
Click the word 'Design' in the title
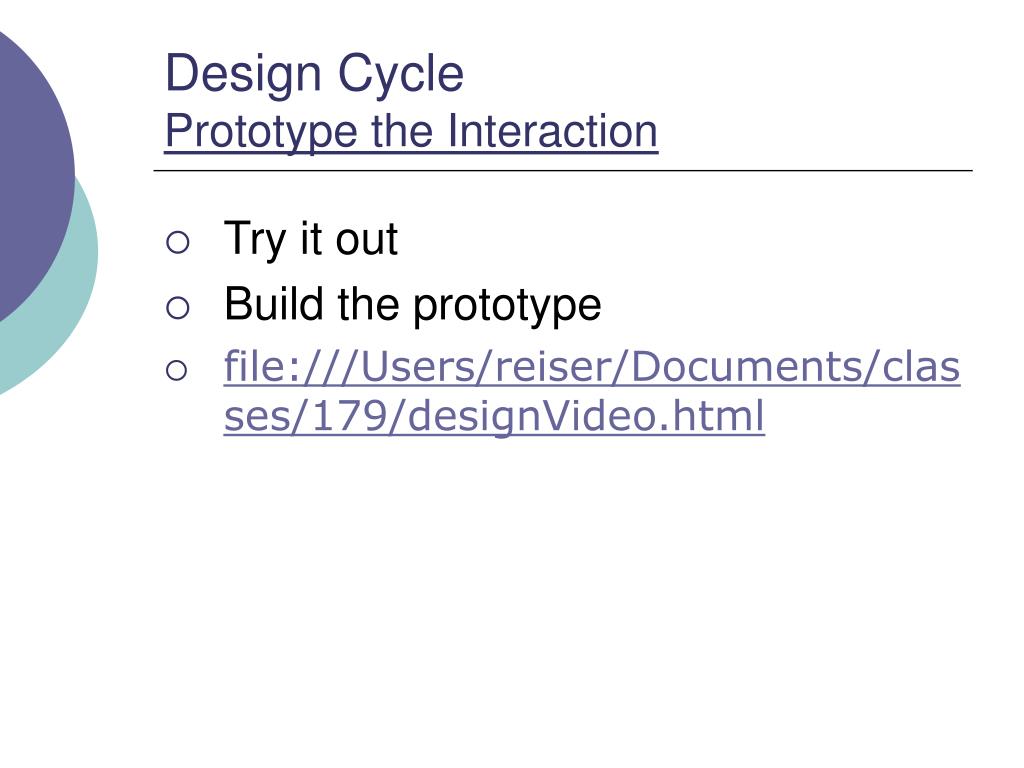(x=243, y=74)
